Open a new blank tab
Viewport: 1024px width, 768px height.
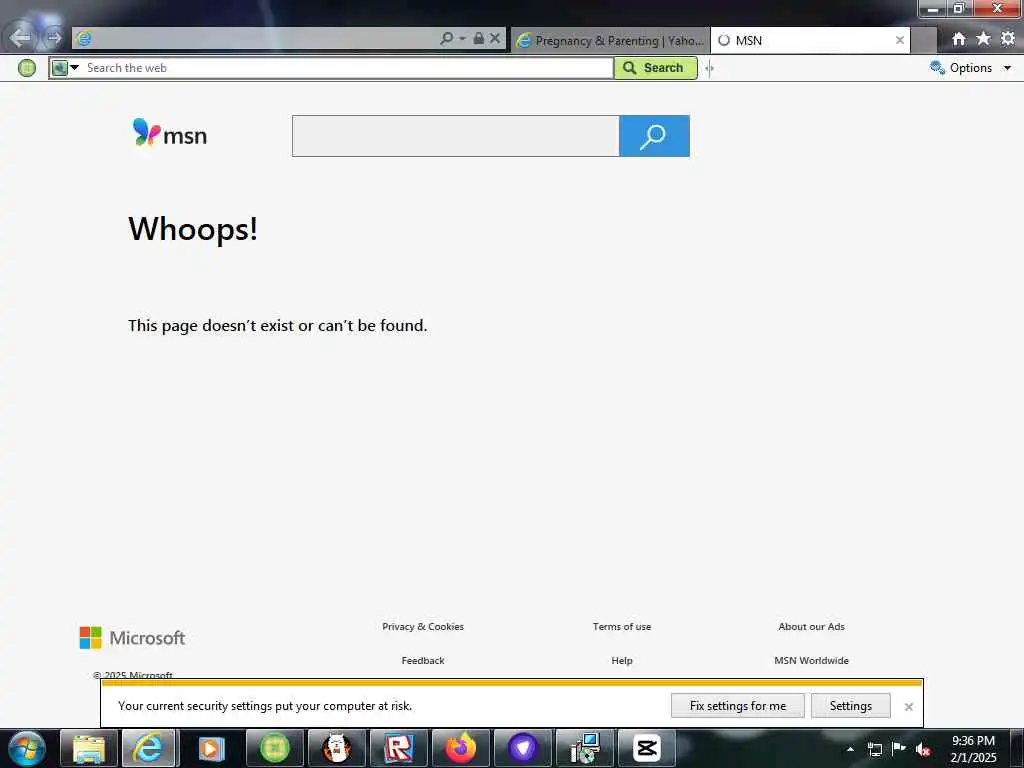pyautogui.click(x=923, y=40)
